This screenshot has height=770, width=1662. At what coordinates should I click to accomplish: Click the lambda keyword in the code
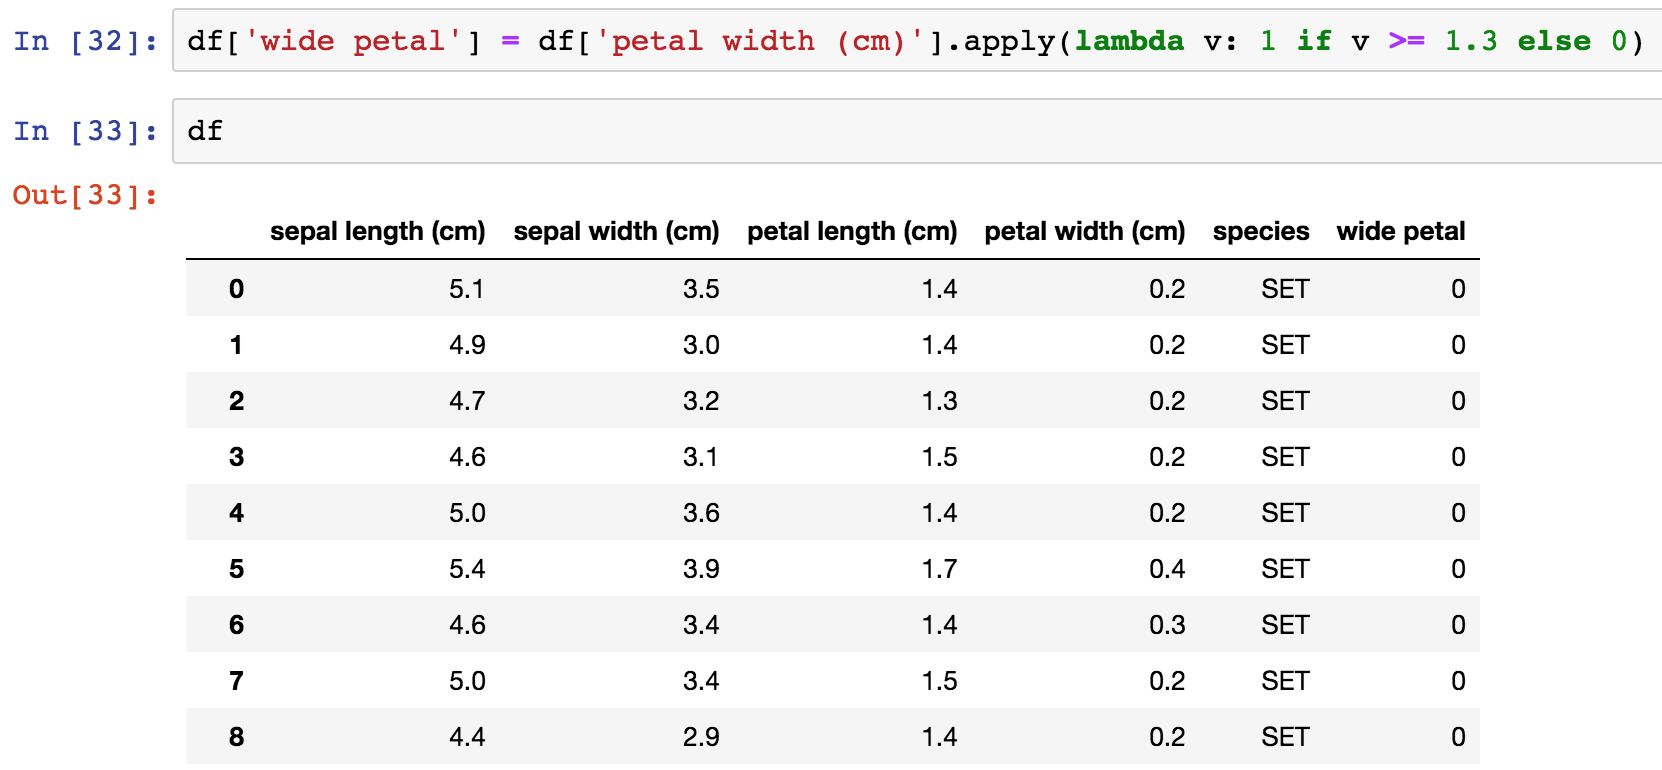tap(1129, 41)
